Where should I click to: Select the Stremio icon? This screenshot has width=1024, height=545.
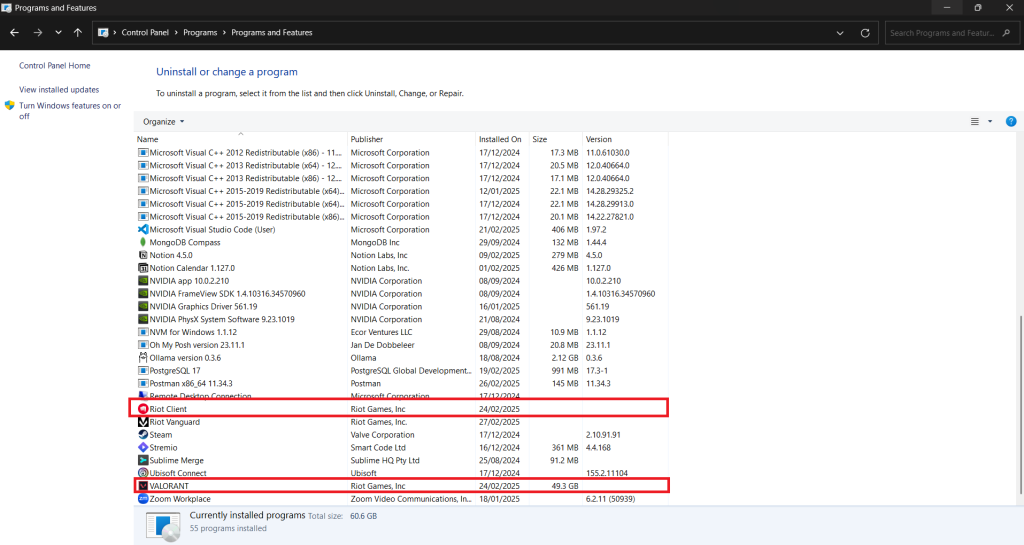click(x=143, y=448)
